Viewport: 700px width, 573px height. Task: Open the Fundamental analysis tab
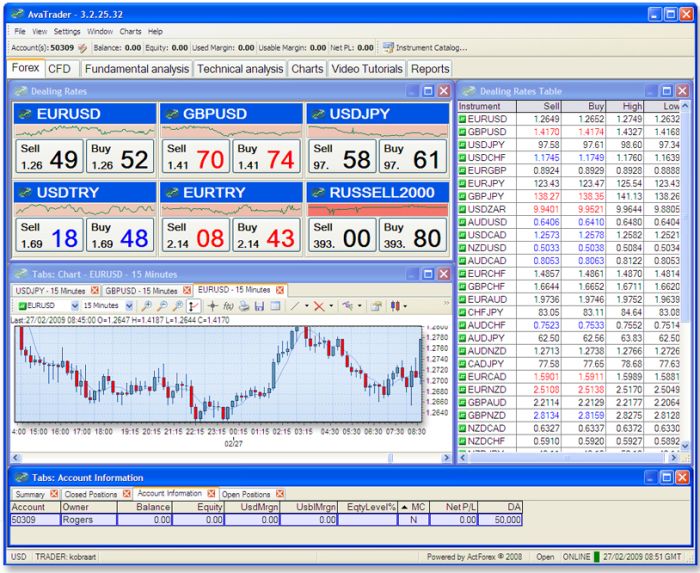click(137, 69)
